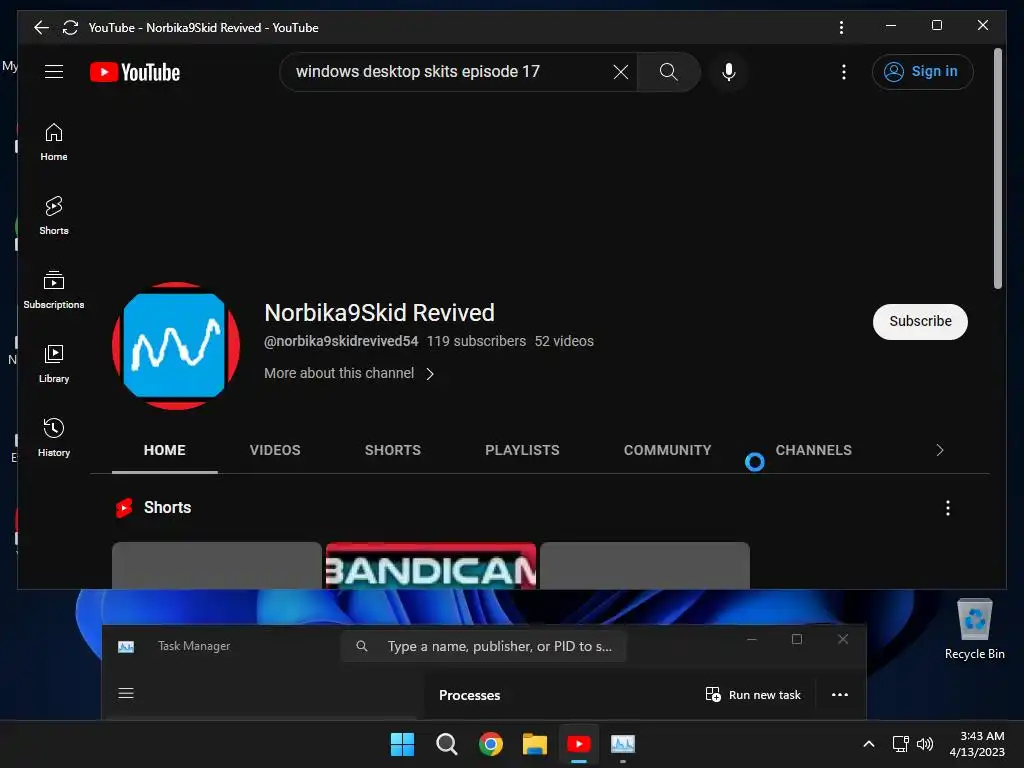Switch to Task Manager in taskbar

coord(623,744)
